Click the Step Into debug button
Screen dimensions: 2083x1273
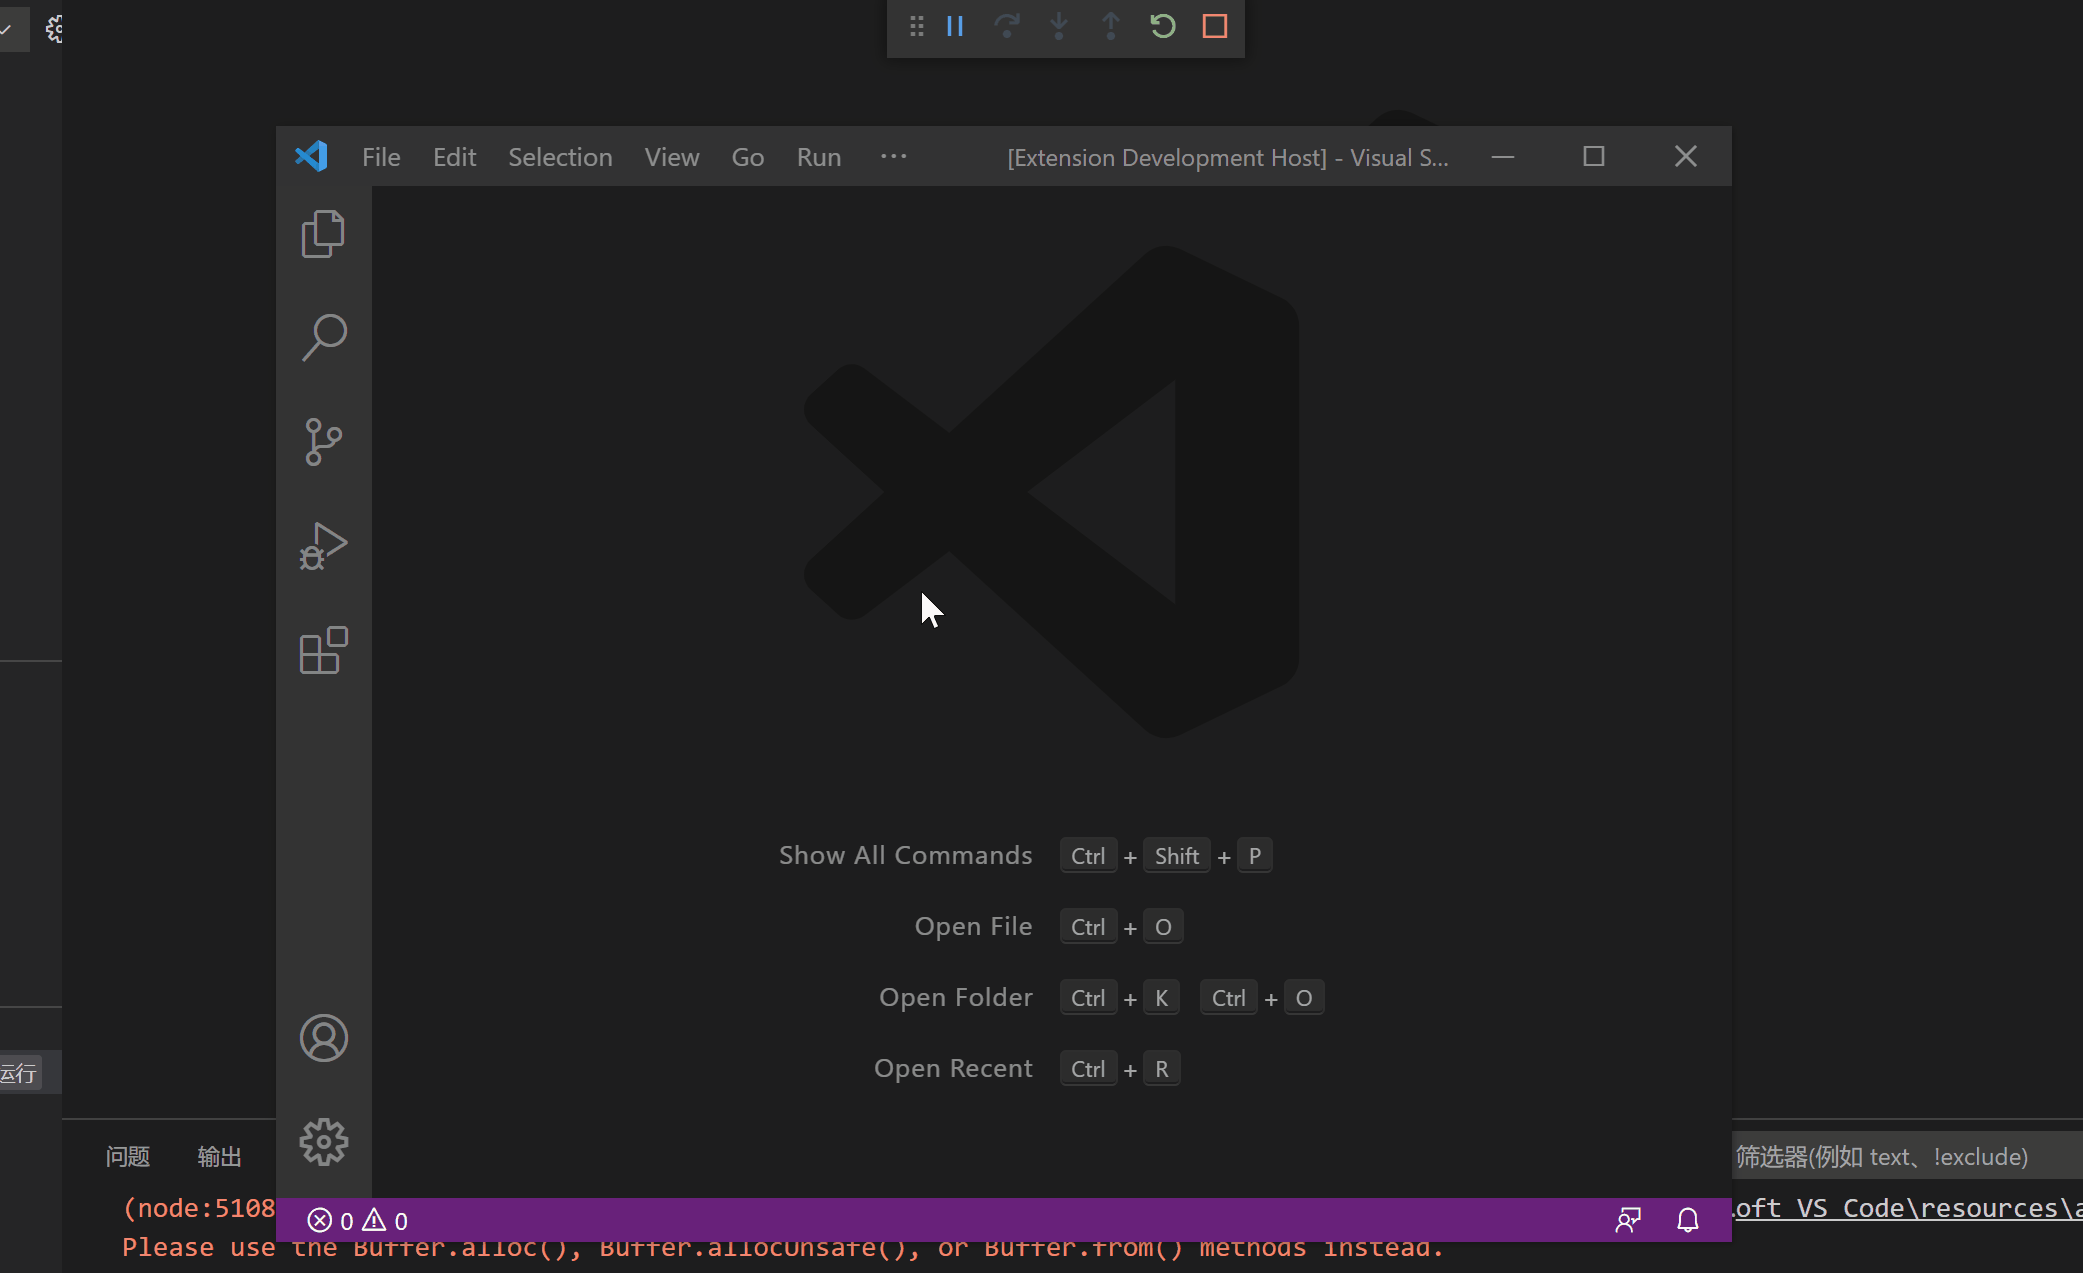pyautogui.click(x=1059, y=26)
